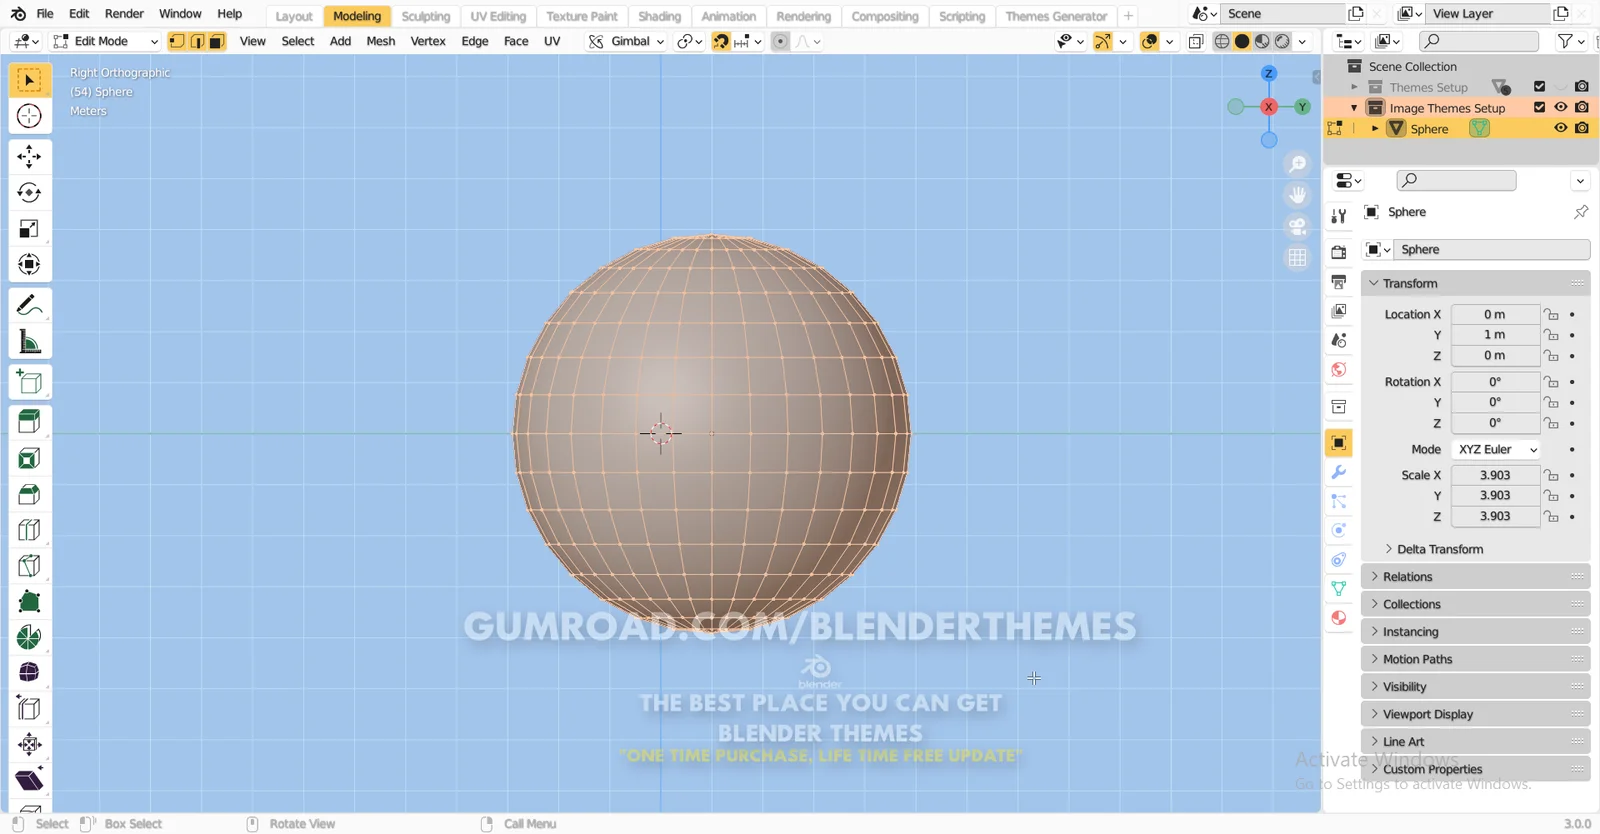The height and width of the screenshot is (834, 1600).
Task: Click the Location Y value field
Action: pos(1495,335)
